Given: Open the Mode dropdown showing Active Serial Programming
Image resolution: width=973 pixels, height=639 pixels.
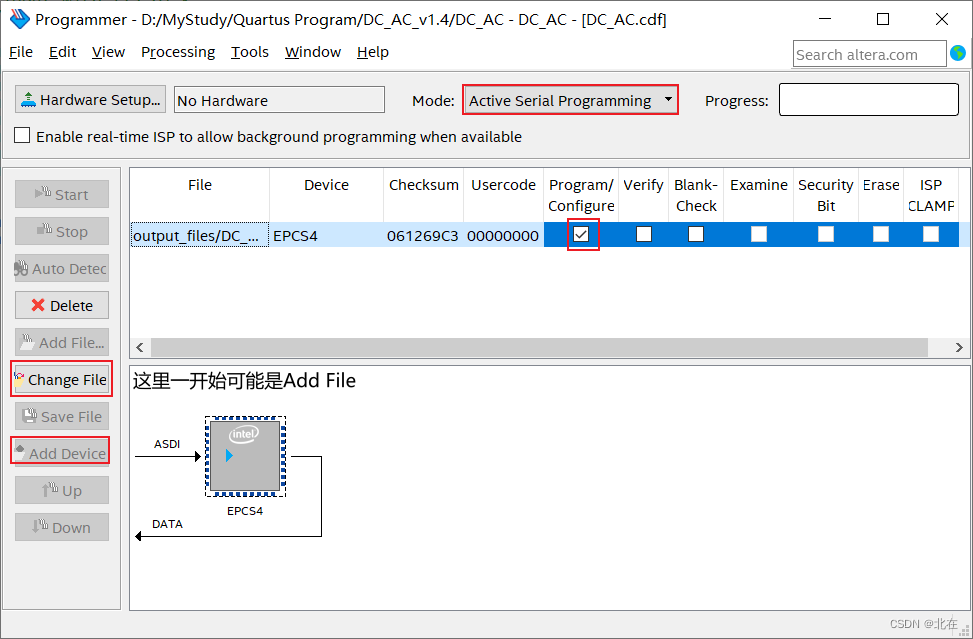Looking at the screenshot, I should [x=570, y=100].
